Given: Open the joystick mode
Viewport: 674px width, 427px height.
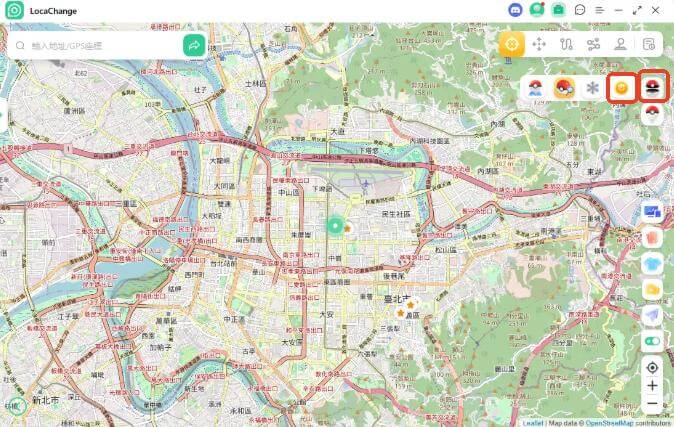Looking at the screenshot, I should pyautogui.click(x=620, y=44).
